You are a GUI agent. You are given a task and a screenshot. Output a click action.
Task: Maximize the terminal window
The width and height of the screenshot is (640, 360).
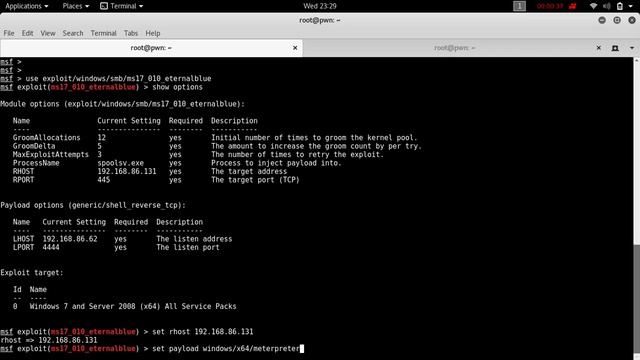pos(617,20)
